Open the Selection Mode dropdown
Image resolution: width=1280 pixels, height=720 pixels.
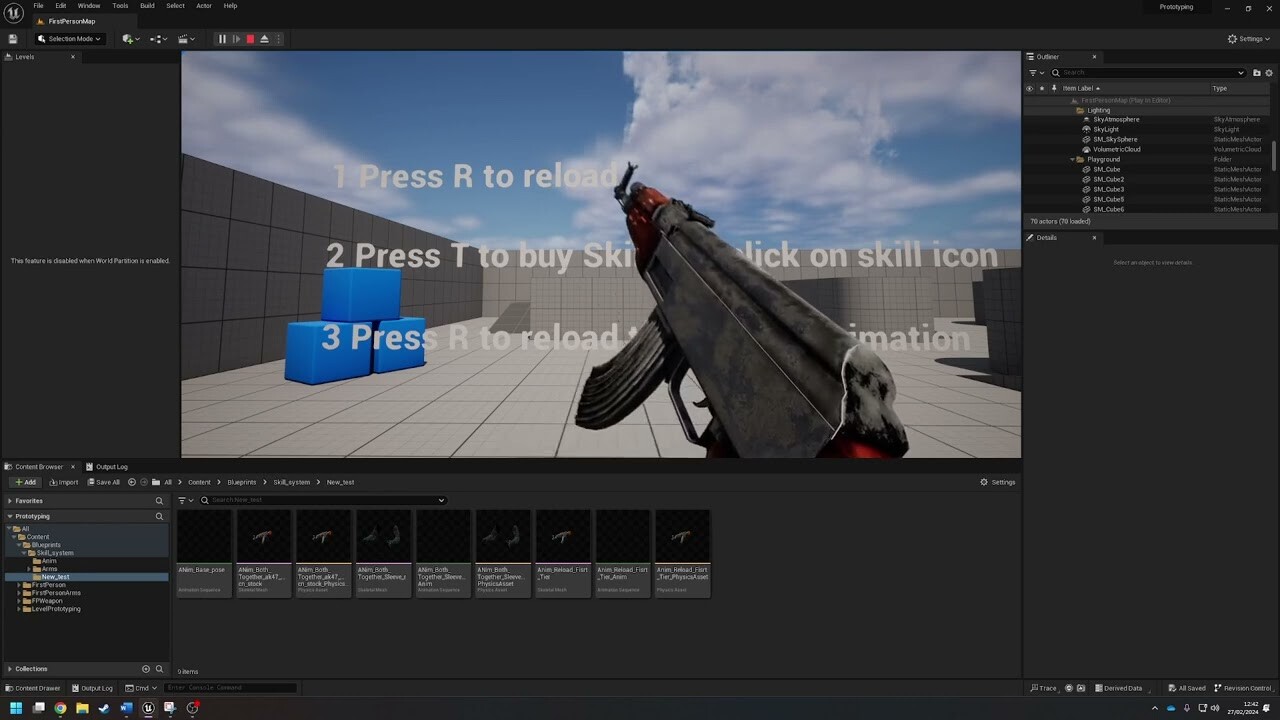pos(68,38)
